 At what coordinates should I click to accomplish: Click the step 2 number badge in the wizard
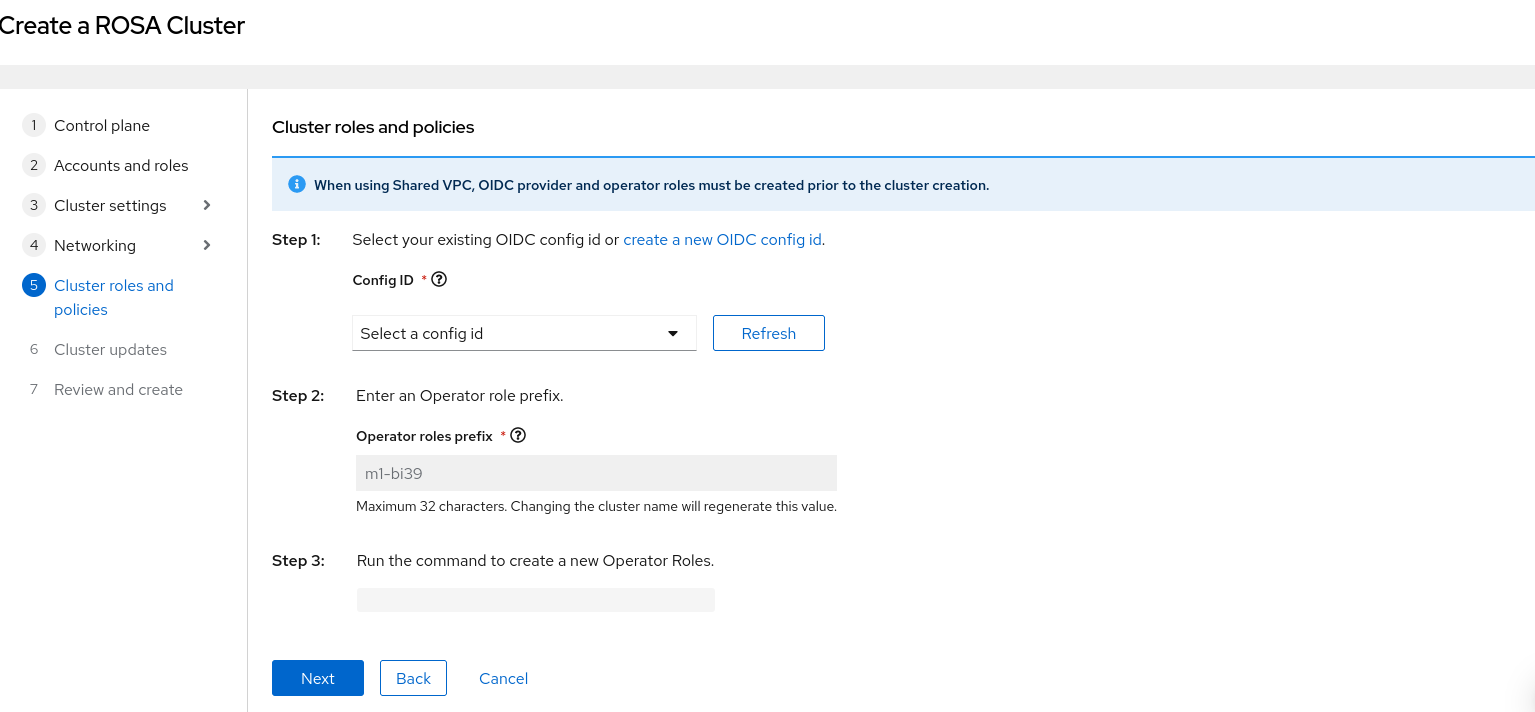33,166
